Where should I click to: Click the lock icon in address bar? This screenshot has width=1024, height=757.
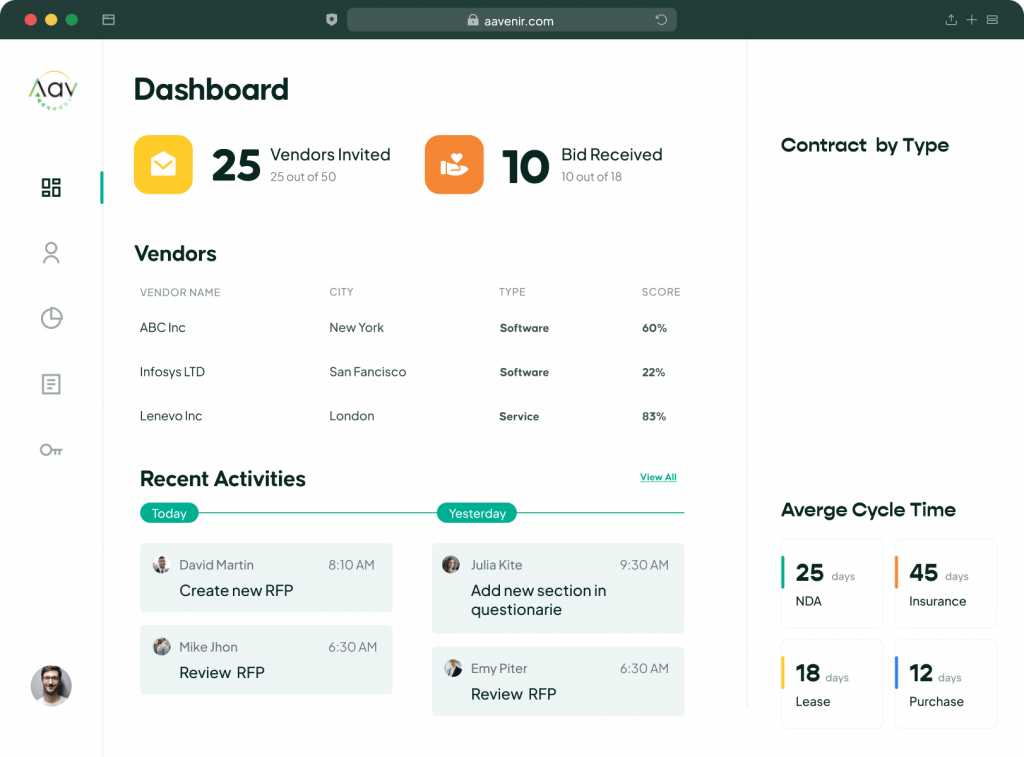(x=473, y=20)
